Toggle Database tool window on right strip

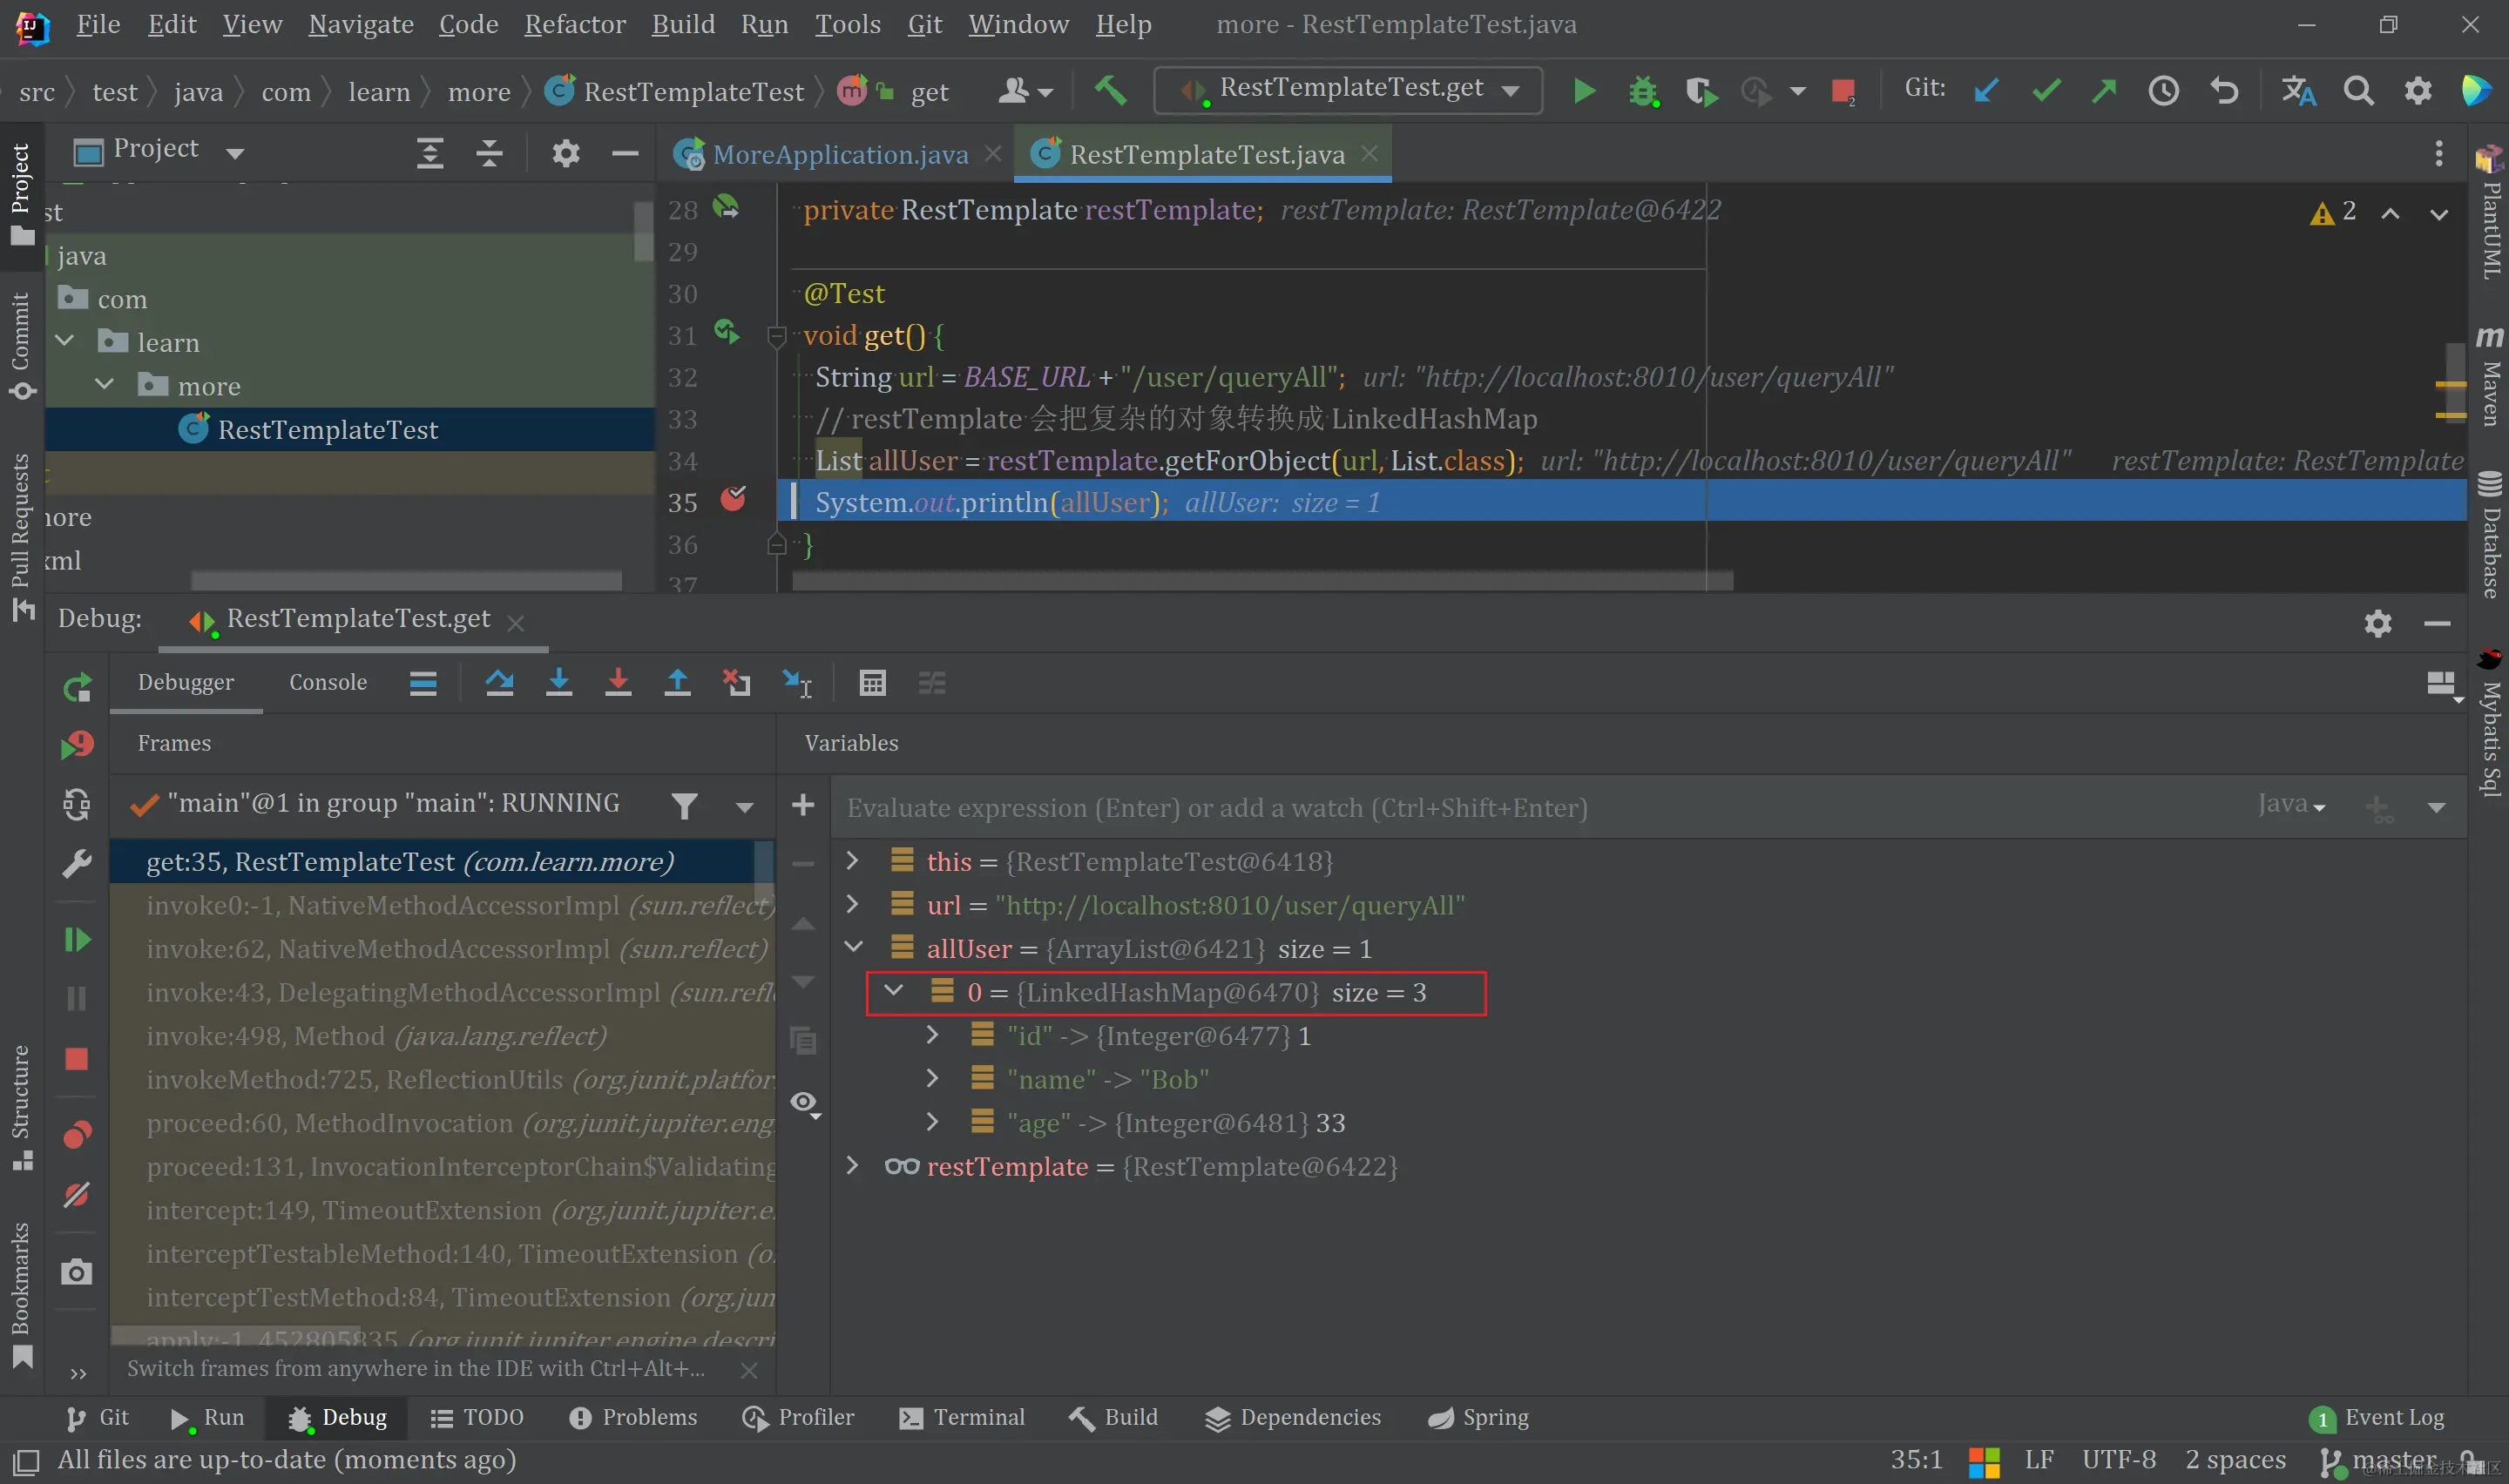[x=2489, y=534]
